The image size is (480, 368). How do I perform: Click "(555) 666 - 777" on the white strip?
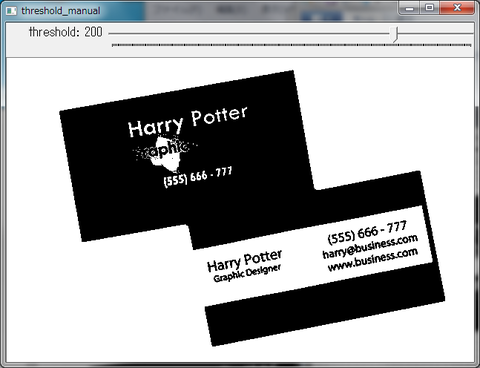click(367, 233)
